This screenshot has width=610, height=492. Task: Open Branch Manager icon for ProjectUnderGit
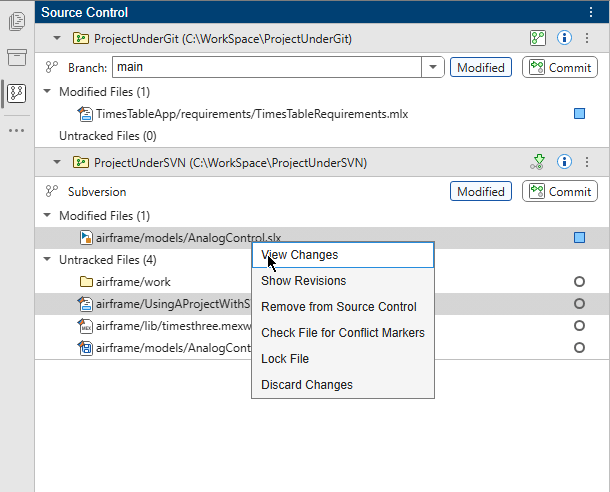point(538,38)
